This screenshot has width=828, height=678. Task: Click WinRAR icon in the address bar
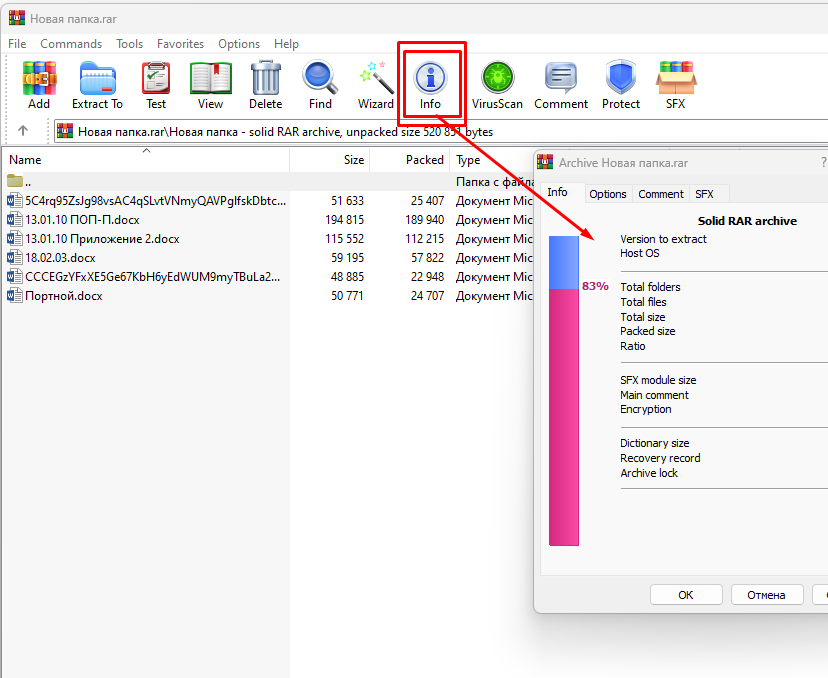(x=65, y=131)
